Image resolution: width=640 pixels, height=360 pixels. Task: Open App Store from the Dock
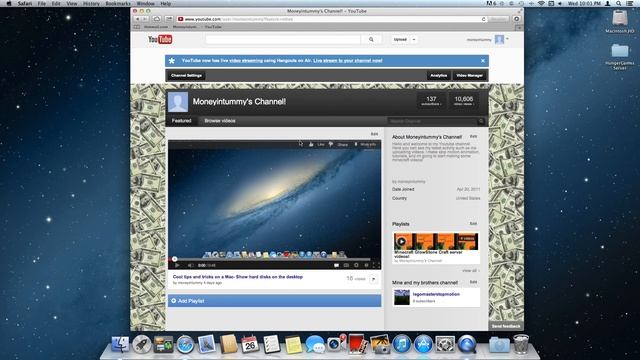coord(423,344)
